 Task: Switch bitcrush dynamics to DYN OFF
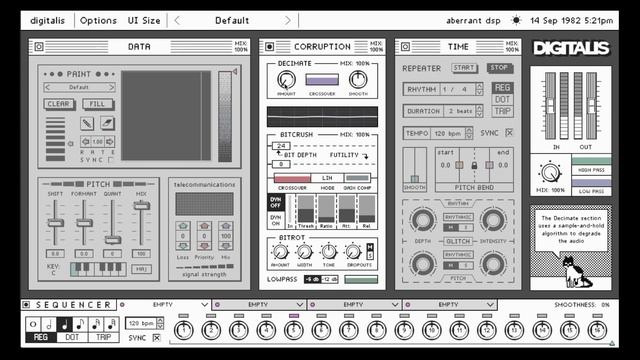pyautogui.click(x=276, y=202)
